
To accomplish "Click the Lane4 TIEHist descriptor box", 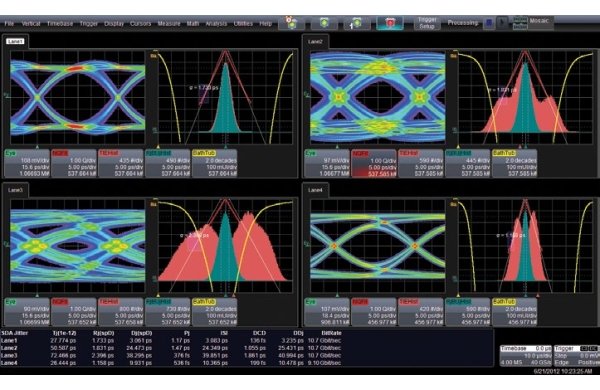I will pyautogui.click(x=421, y=312).
